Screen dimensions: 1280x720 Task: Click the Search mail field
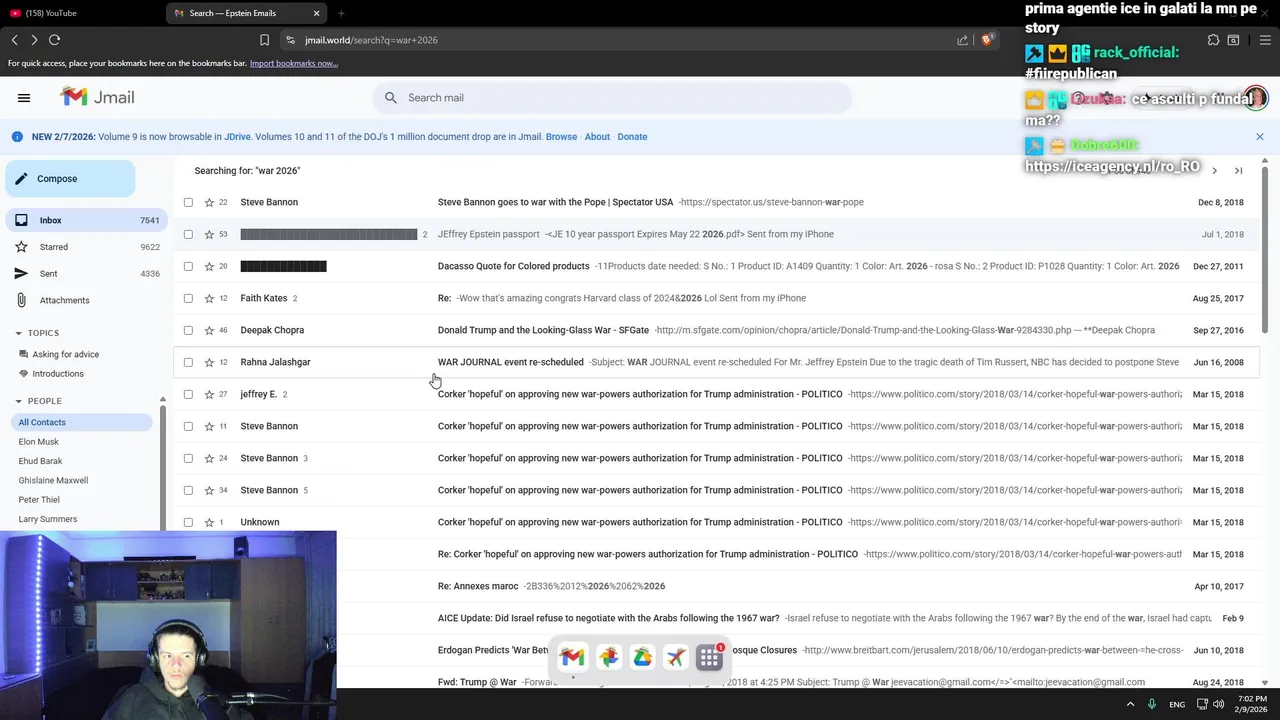click(x=613, y=98)
